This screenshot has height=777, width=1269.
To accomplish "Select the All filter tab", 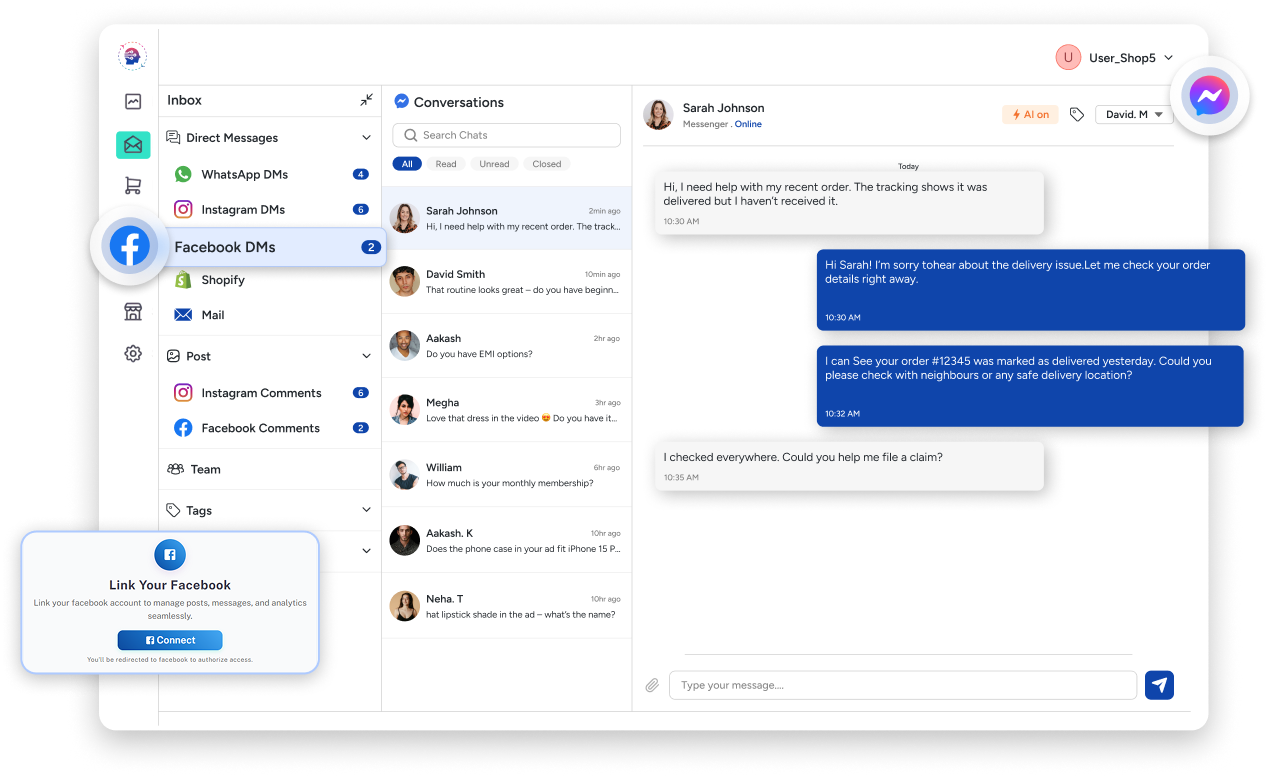I will tap(407, 164).
